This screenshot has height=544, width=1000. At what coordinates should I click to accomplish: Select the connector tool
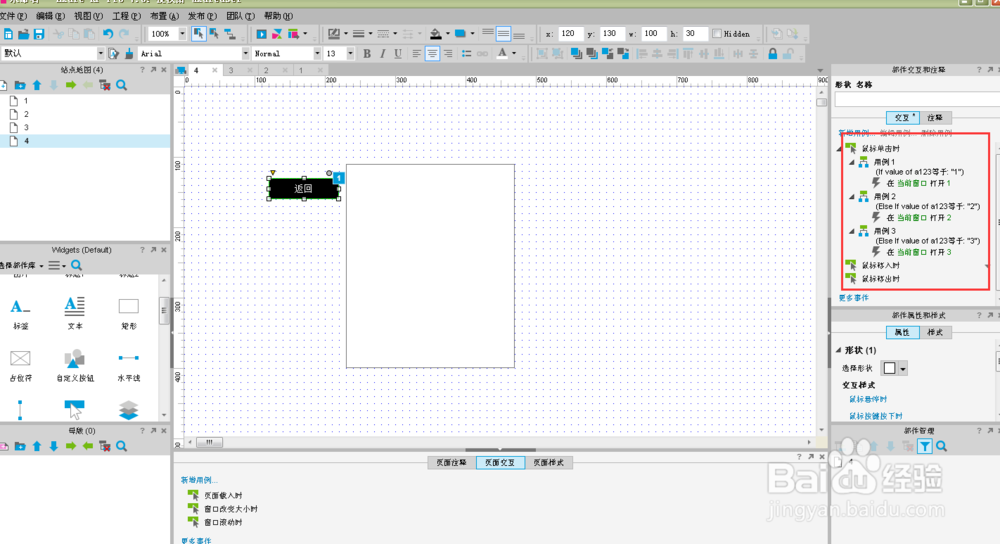coord(230,34)
